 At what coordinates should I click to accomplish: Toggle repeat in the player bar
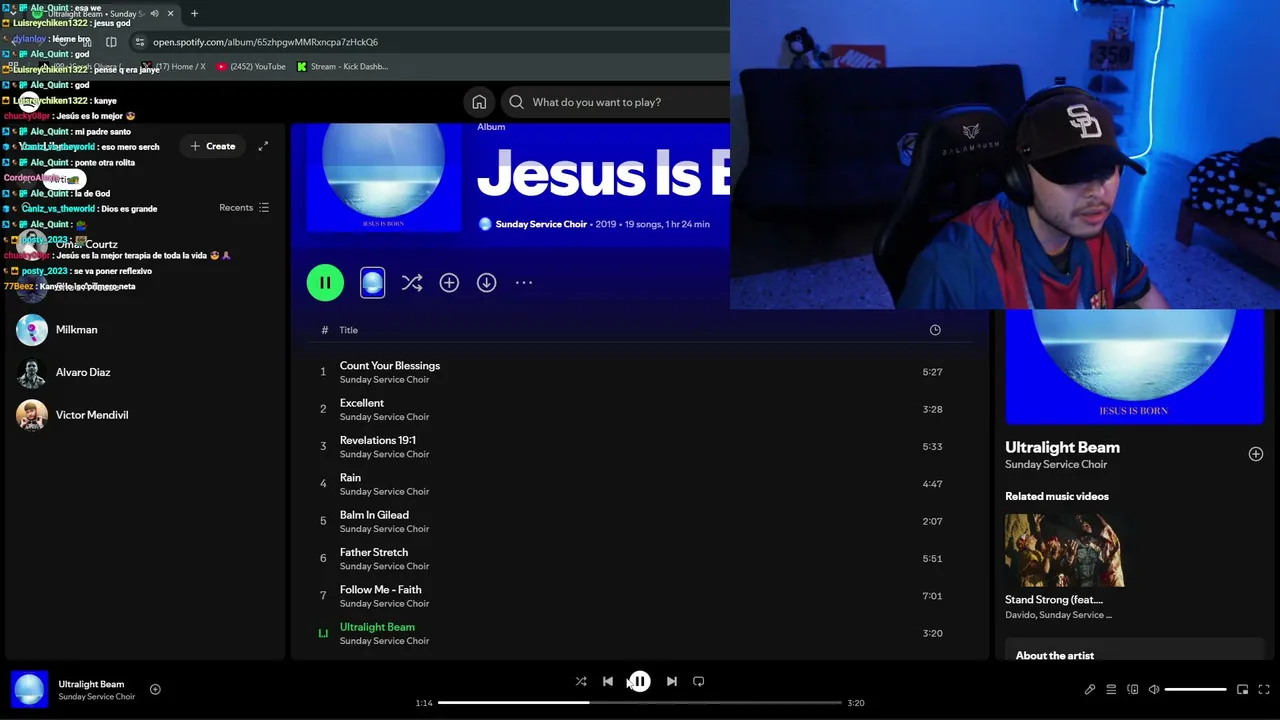(x=699, y=681)
